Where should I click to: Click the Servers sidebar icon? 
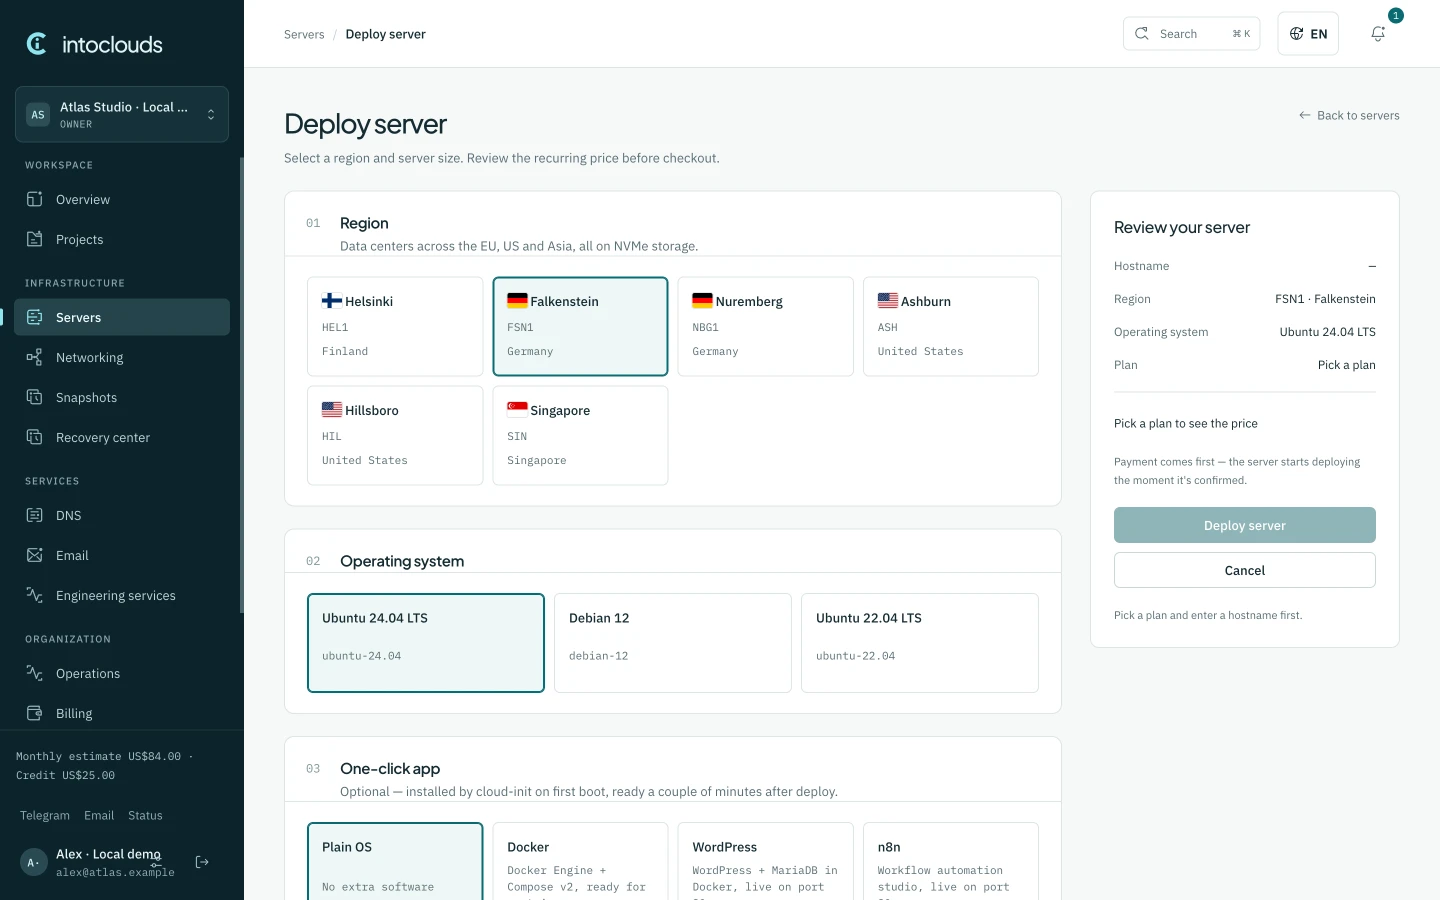click(35, 317)
